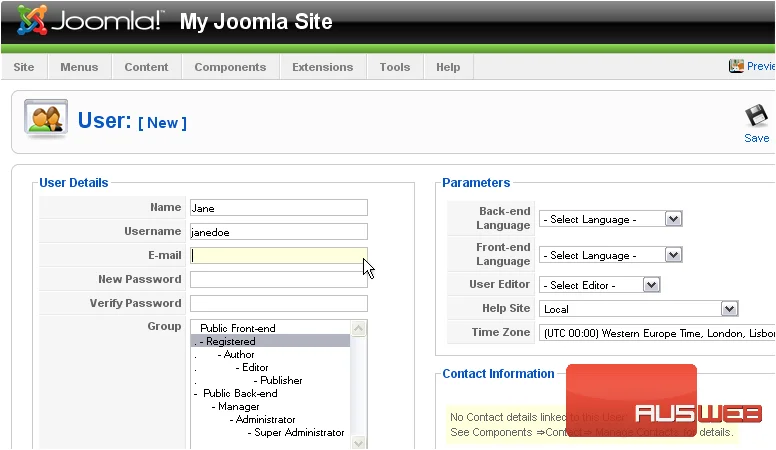Click the Save floppy disk icon
Screen dimensions: 776x450
756,116
